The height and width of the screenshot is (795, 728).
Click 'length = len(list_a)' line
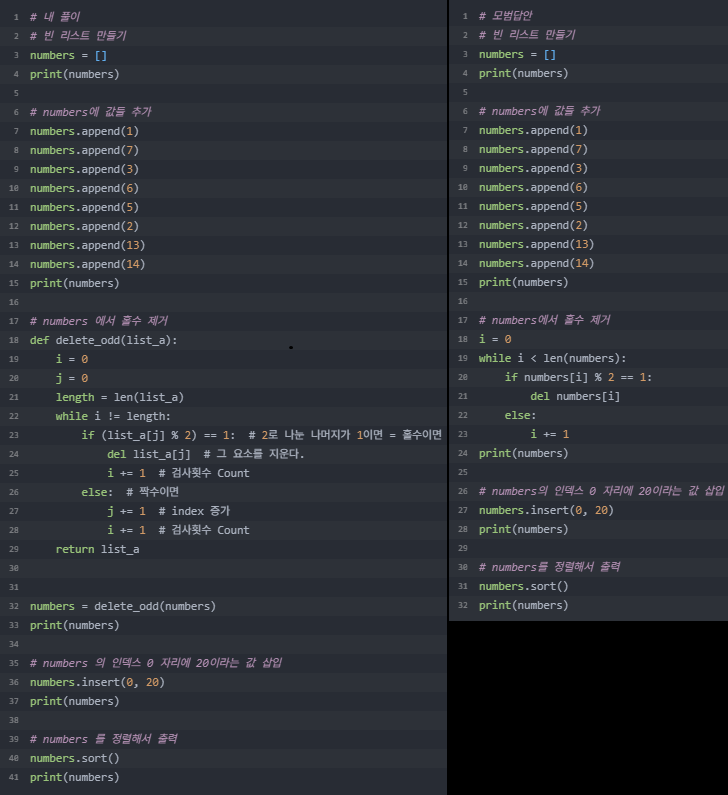pyautogui.click(x=120, y=397)
